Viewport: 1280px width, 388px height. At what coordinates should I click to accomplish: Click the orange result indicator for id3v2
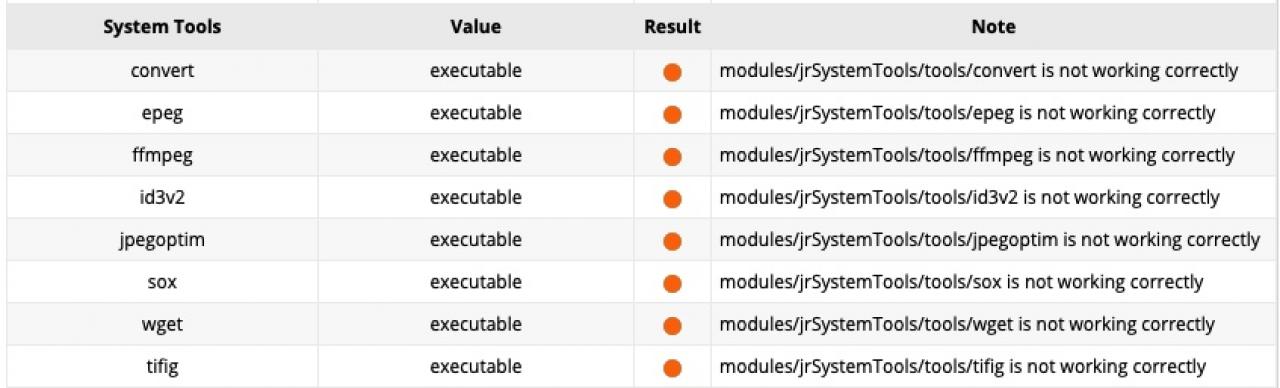pos(672,199)
